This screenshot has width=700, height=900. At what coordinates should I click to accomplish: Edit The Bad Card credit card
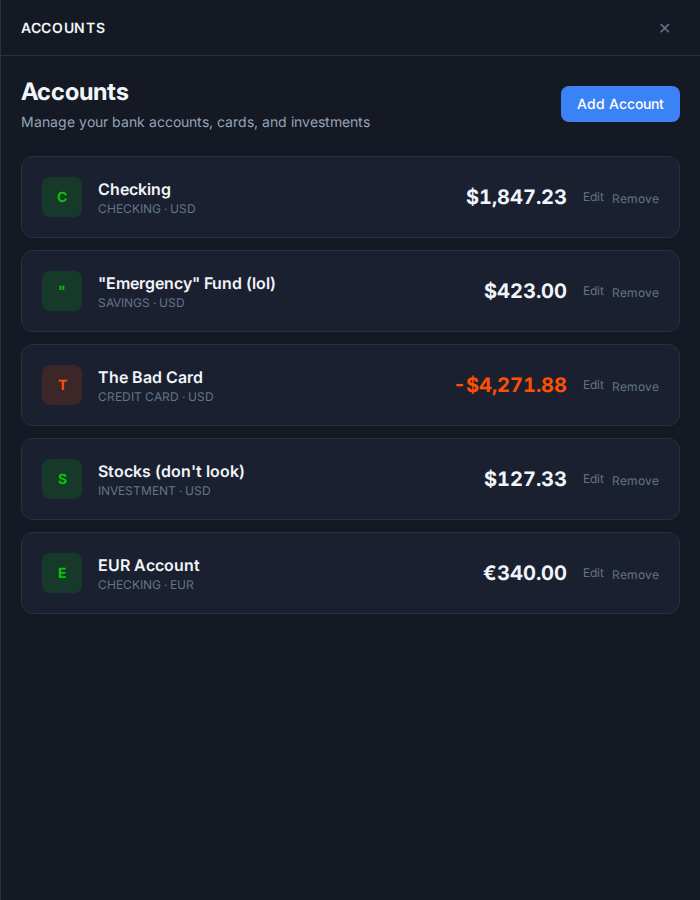pos(593,385)
